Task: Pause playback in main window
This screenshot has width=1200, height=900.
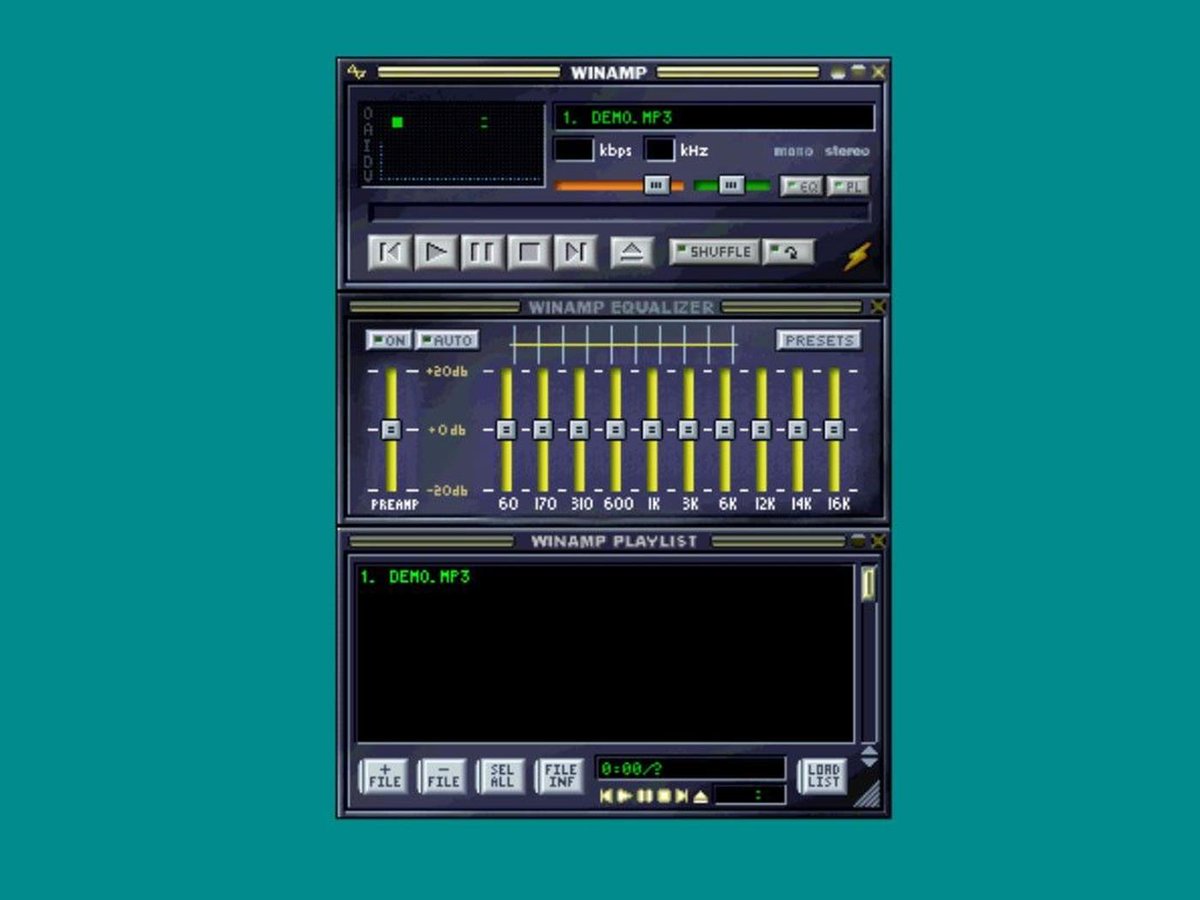Action: (481, 252)
